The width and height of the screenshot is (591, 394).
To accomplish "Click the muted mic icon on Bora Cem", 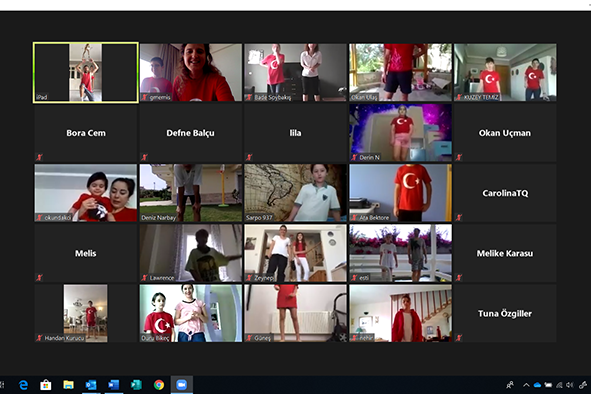I will click(x=39, y=157).
